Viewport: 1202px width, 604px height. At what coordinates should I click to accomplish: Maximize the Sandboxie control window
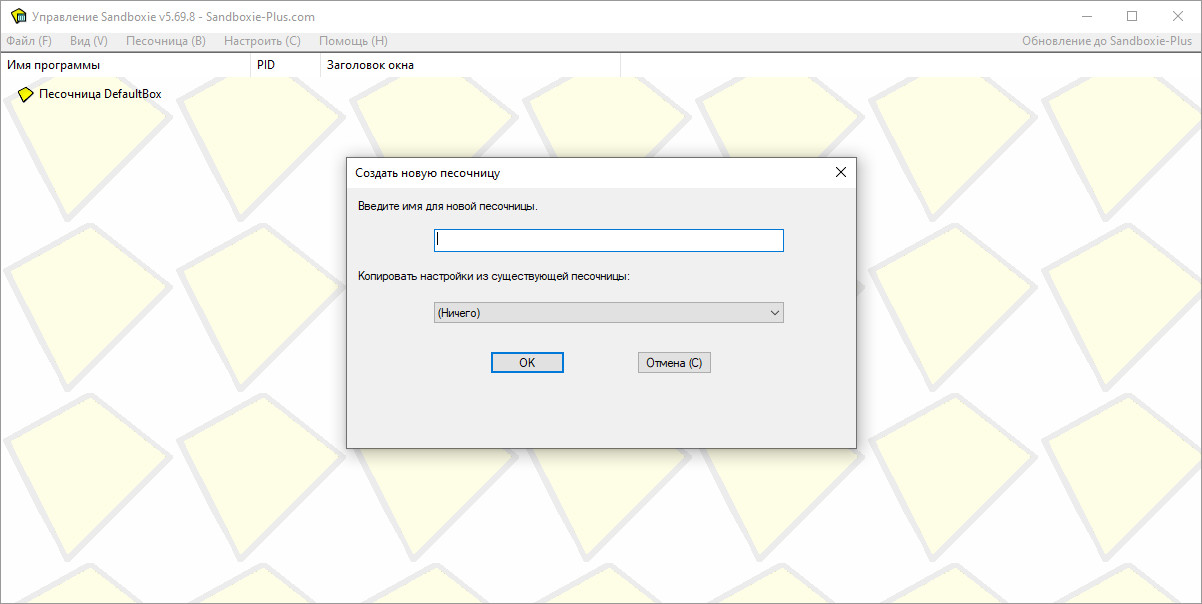click(x=1132, y=16)
